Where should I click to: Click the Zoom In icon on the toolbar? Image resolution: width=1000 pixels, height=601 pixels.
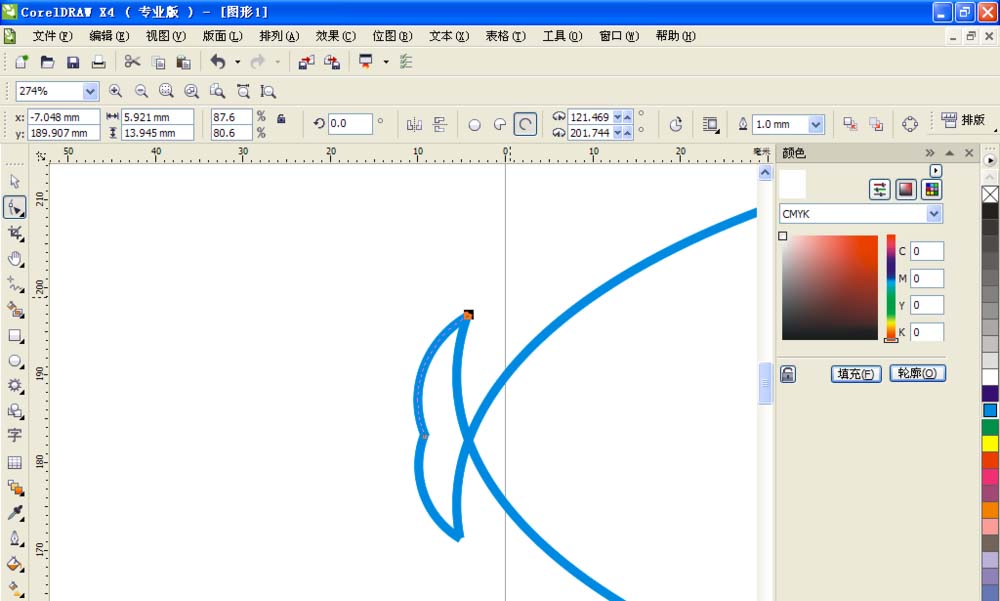point(116,91)
